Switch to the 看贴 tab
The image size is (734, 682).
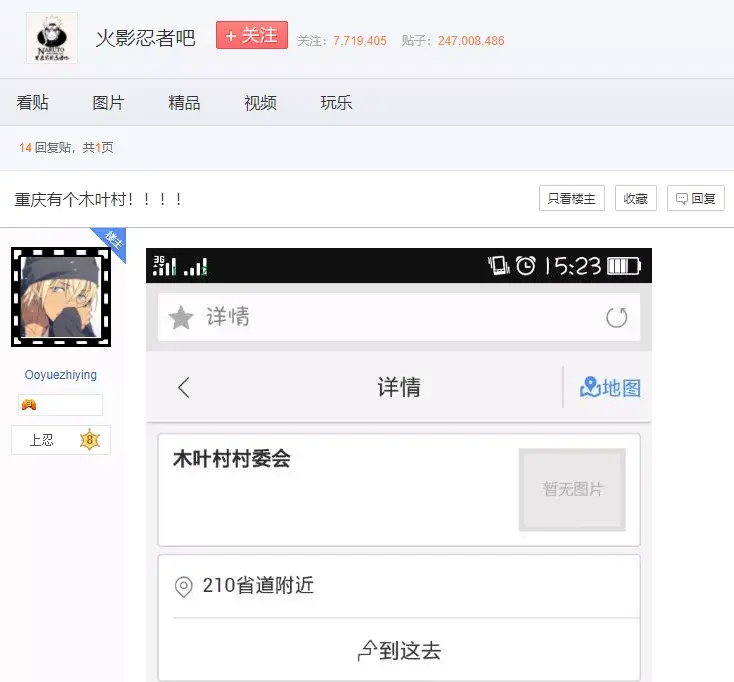click(32, 103)
